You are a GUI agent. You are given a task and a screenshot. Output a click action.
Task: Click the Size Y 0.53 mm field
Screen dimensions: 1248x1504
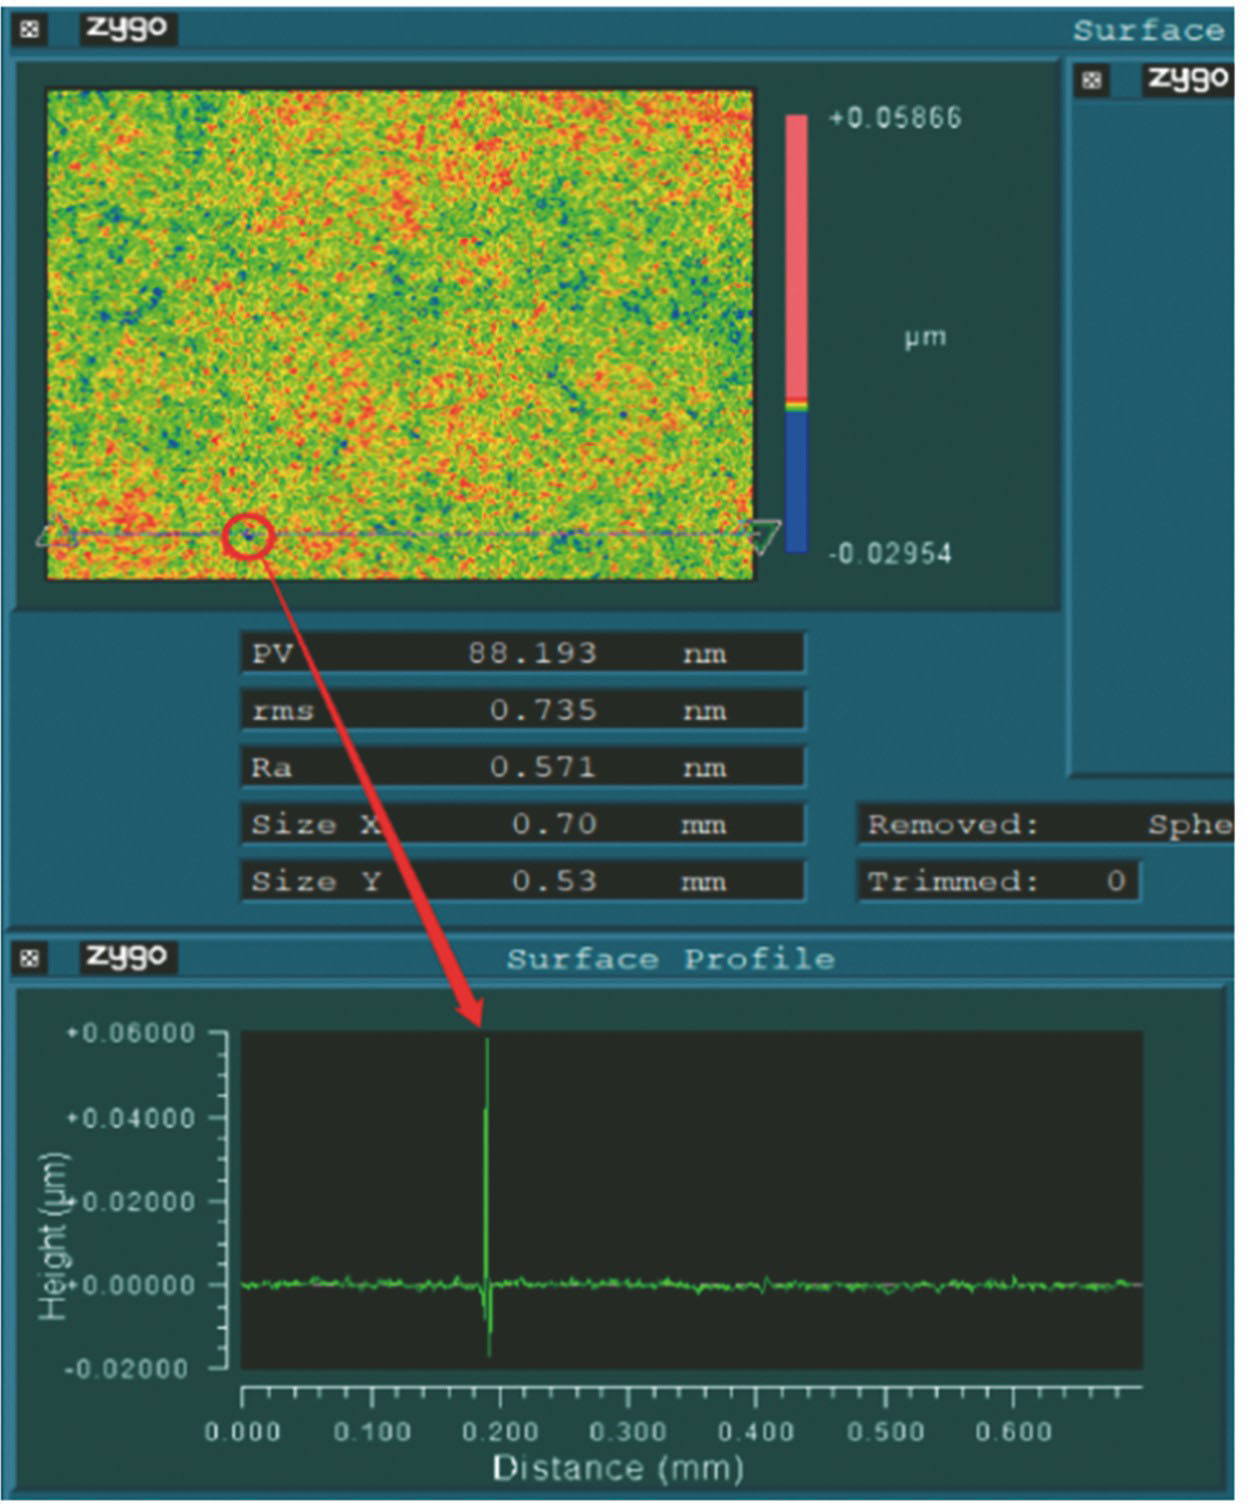click(522, 881)
